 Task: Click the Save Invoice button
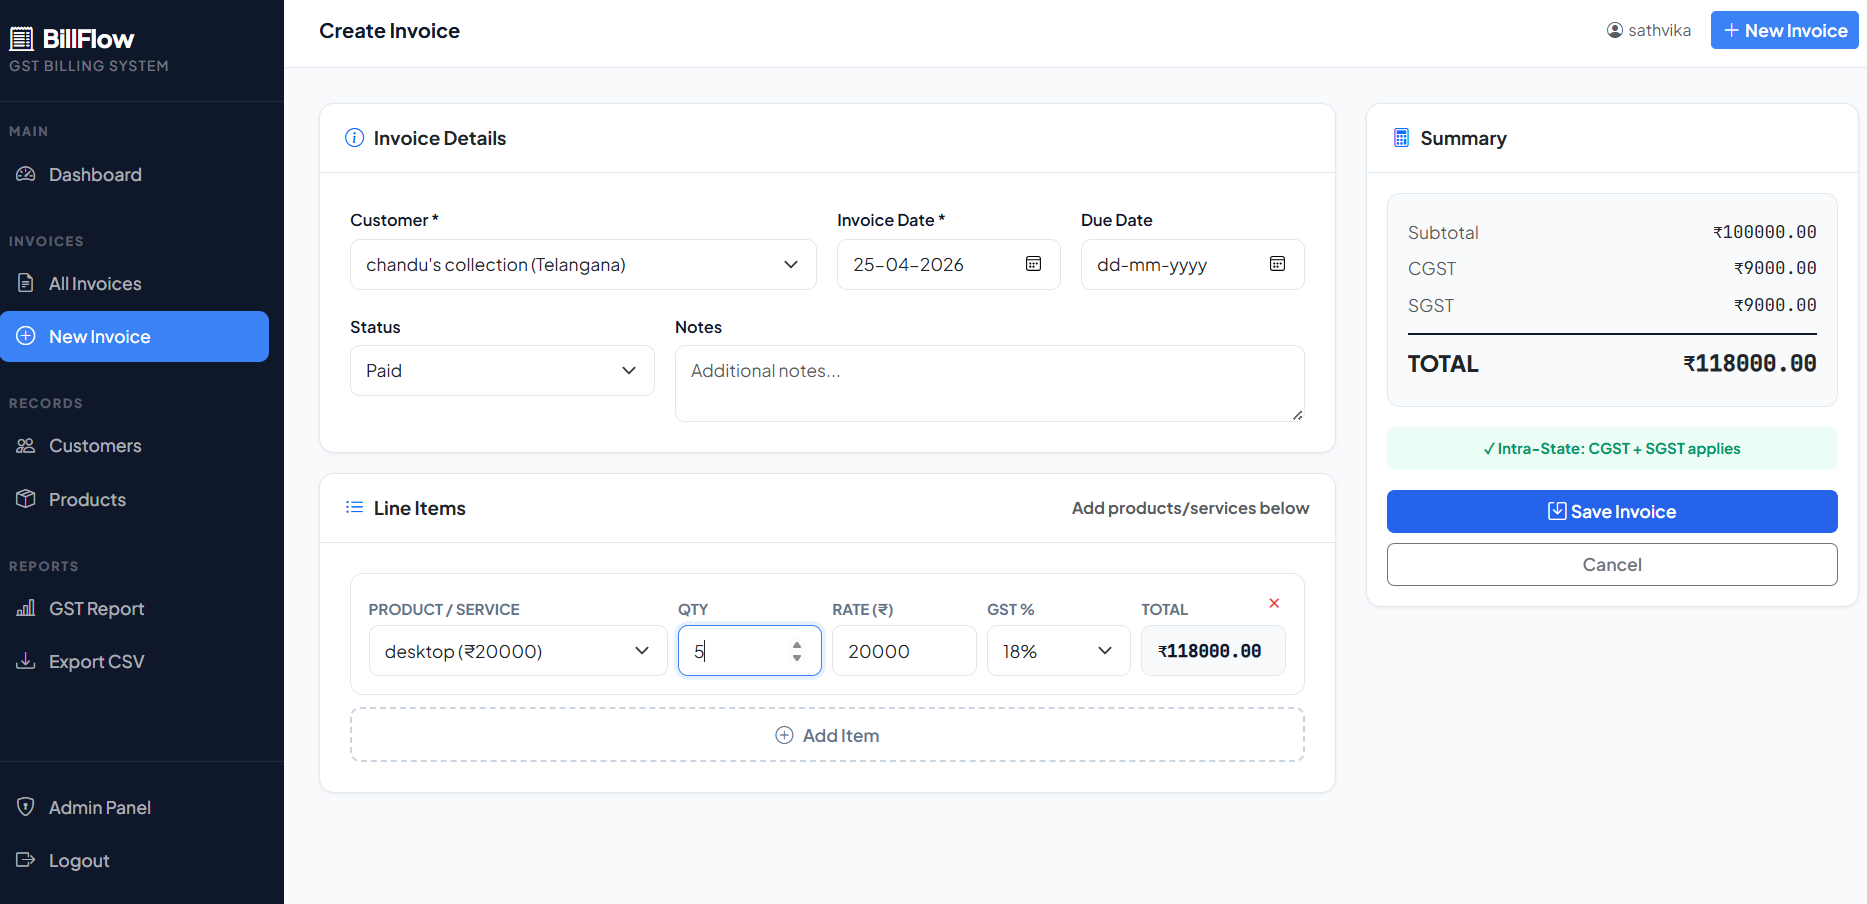(1612, 511)
